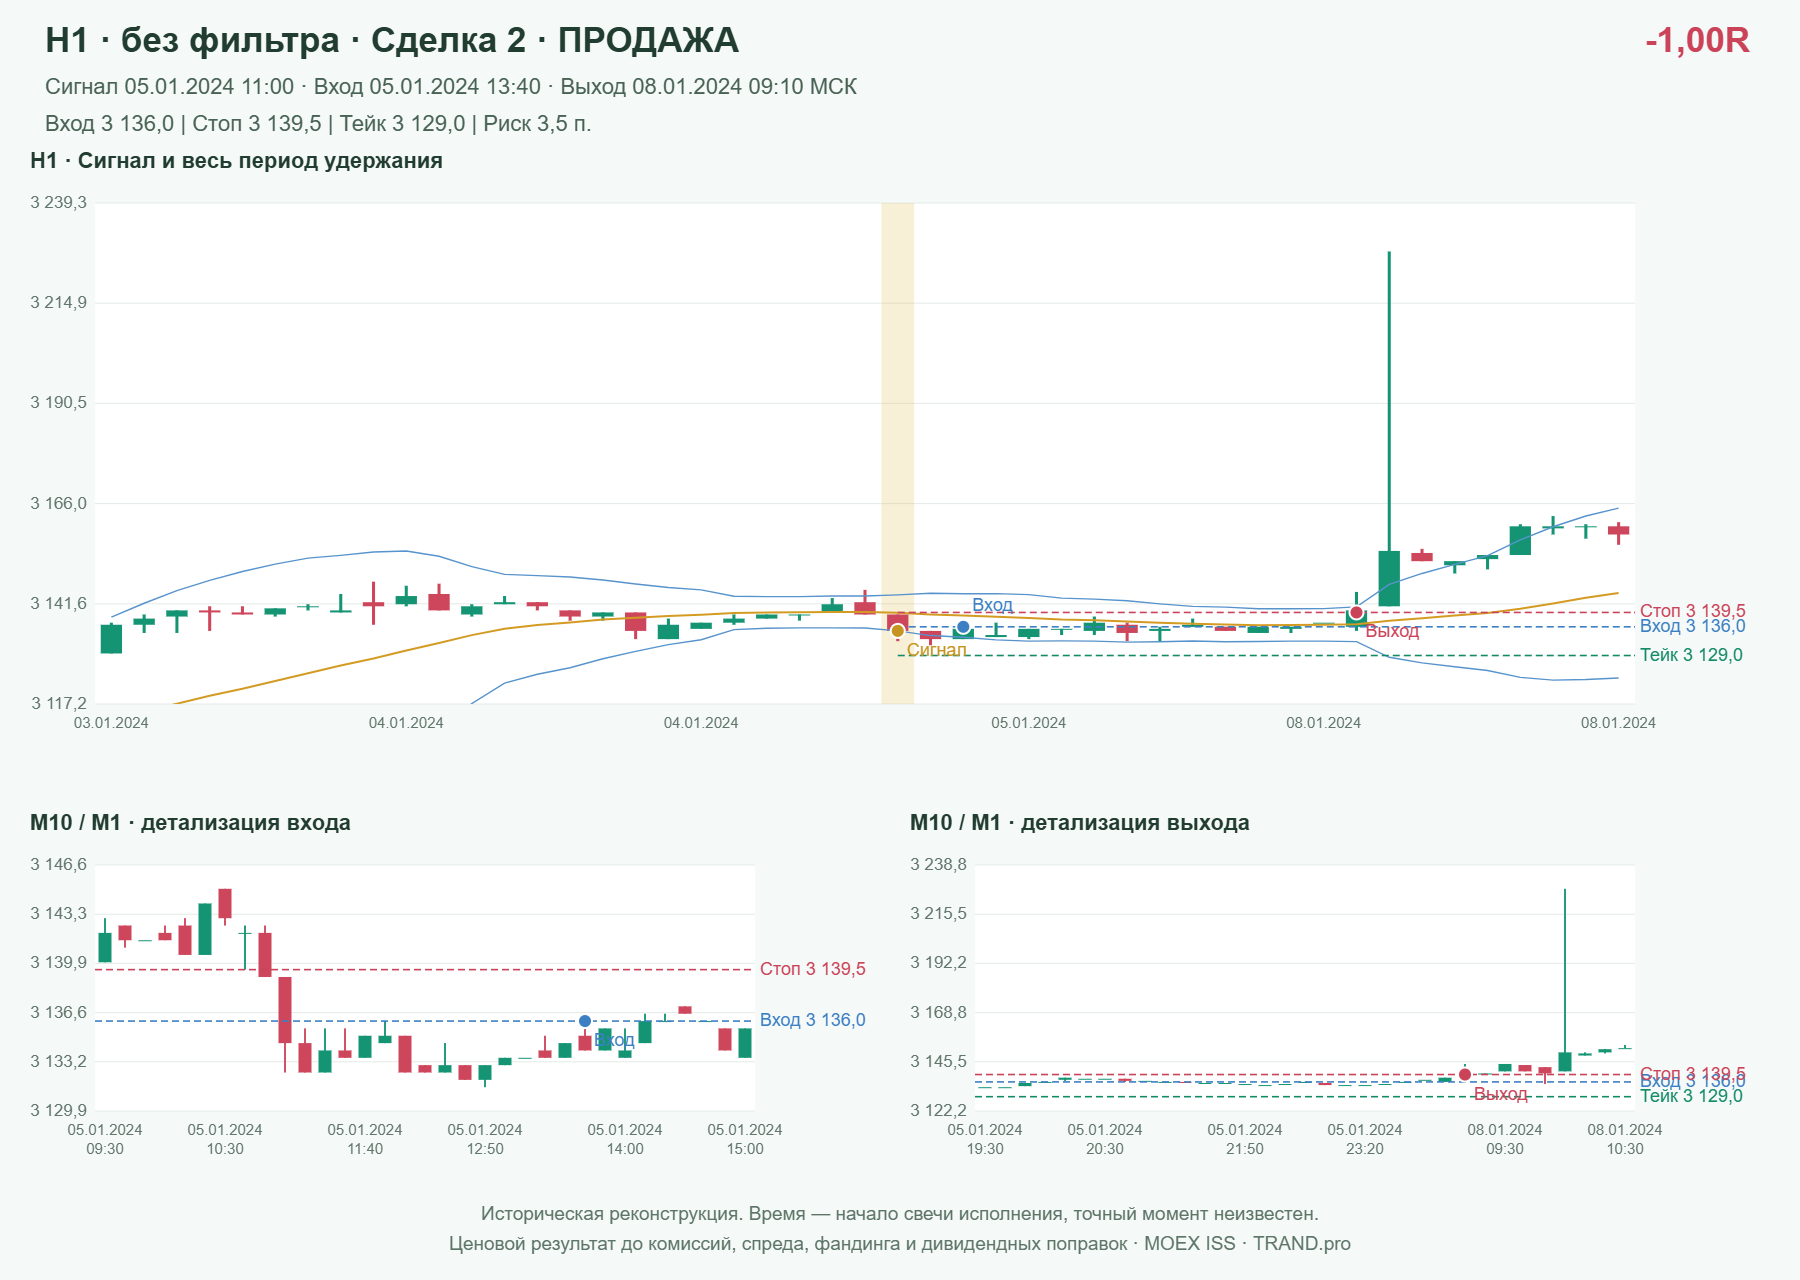
Task: Click the red Выход marker on the H1 chart
Action: (1356, 612)
